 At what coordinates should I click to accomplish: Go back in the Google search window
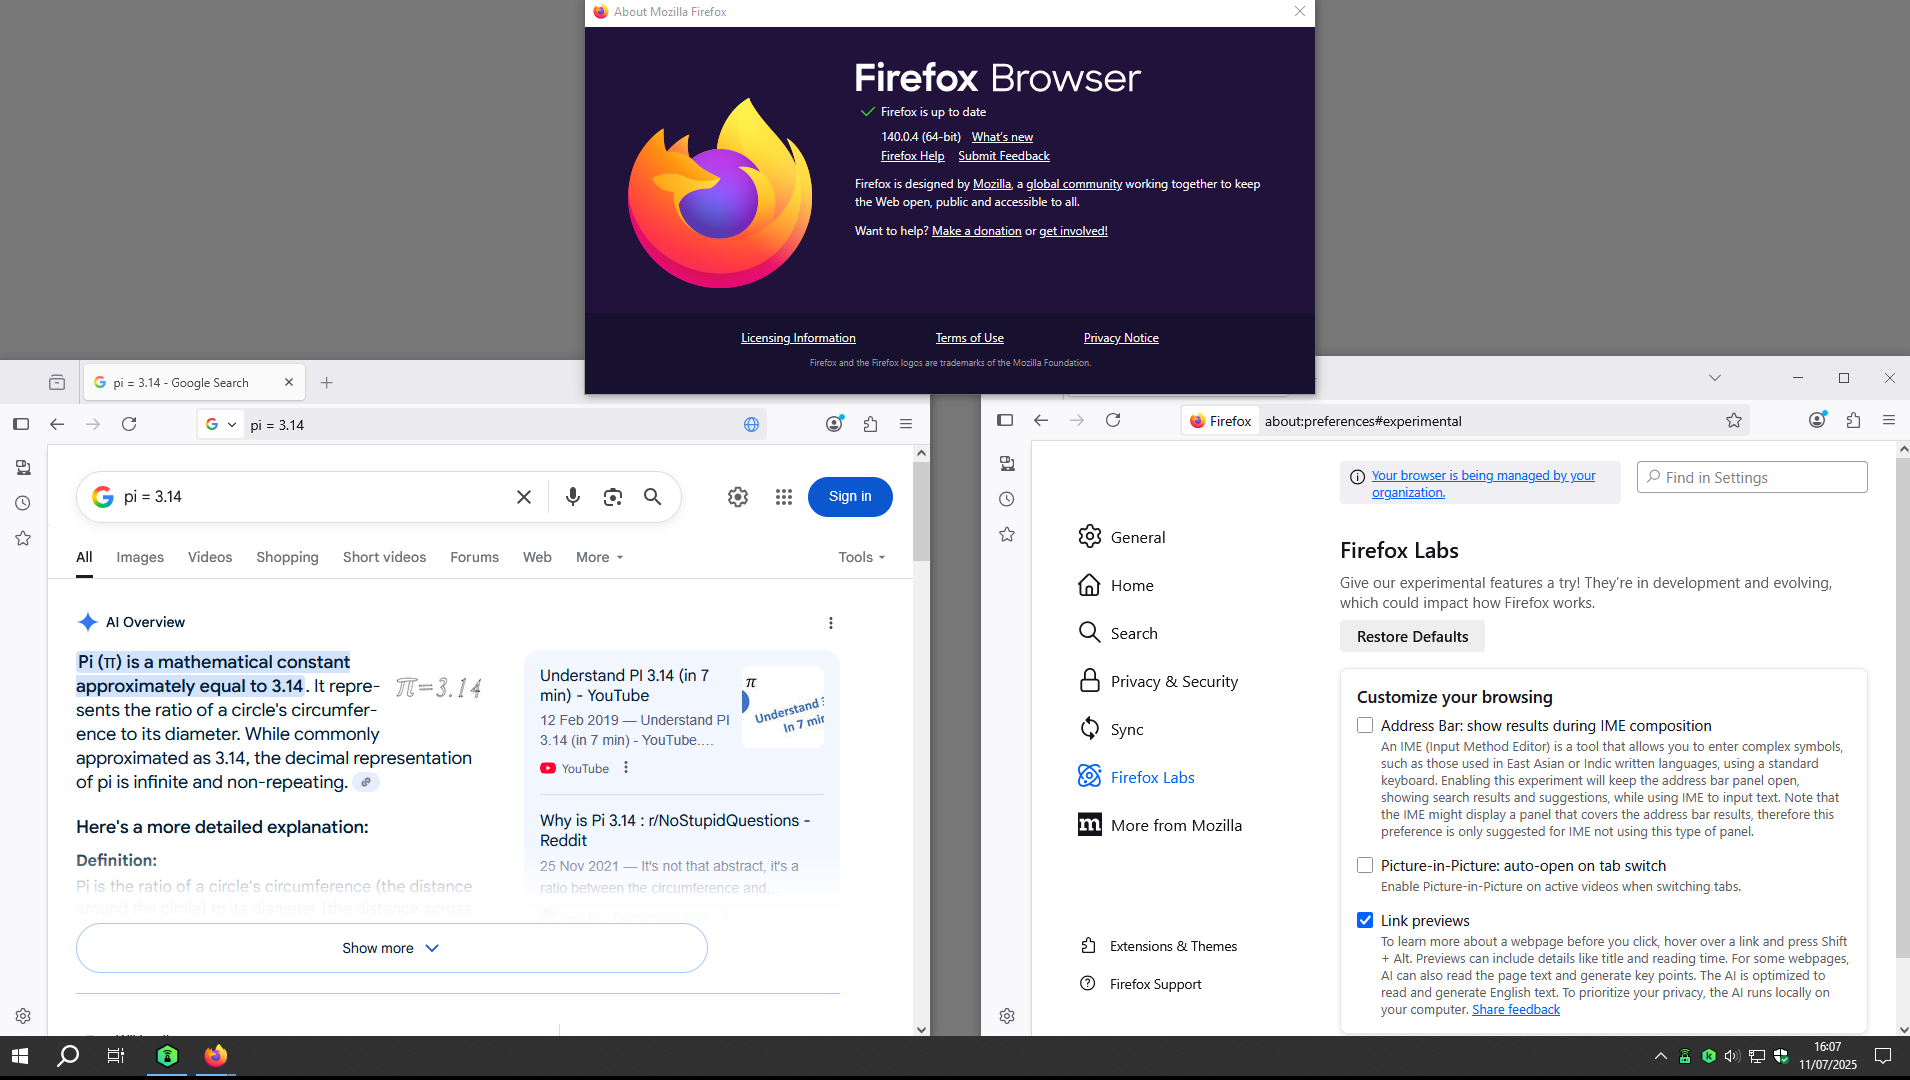point(57,425)
